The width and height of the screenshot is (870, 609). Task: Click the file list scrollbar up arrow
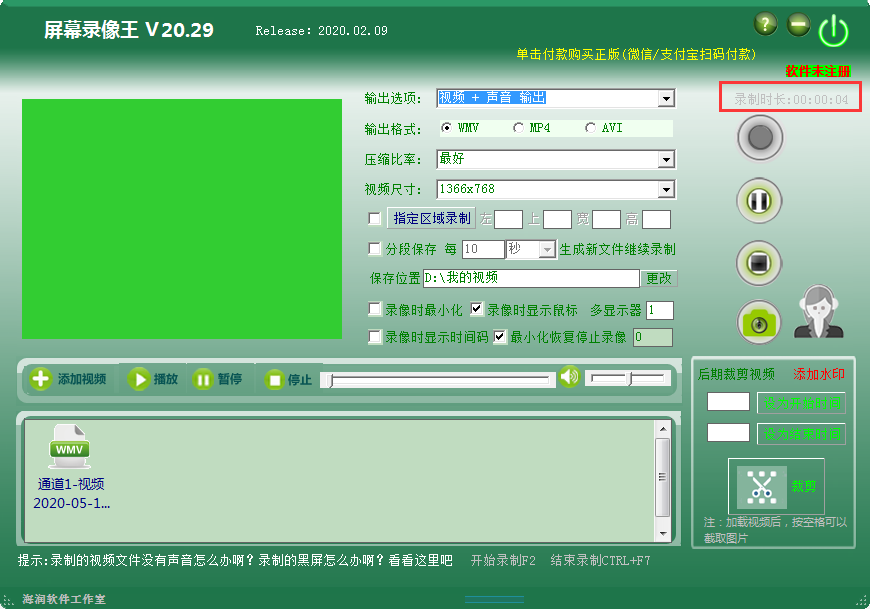(663, 429)
